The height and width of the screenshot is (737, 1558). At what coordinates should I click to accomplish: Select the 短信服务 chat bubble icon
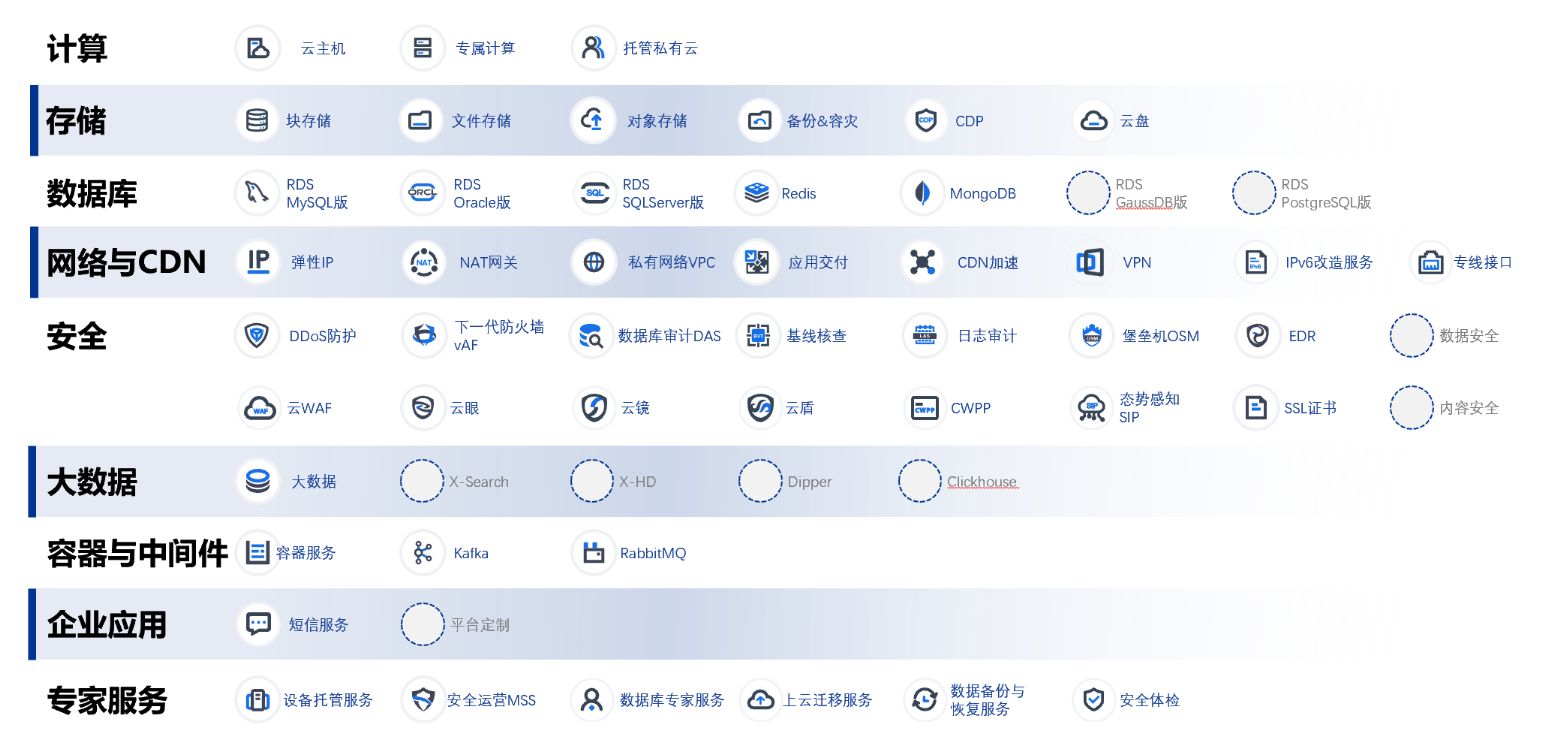[258, 624]
